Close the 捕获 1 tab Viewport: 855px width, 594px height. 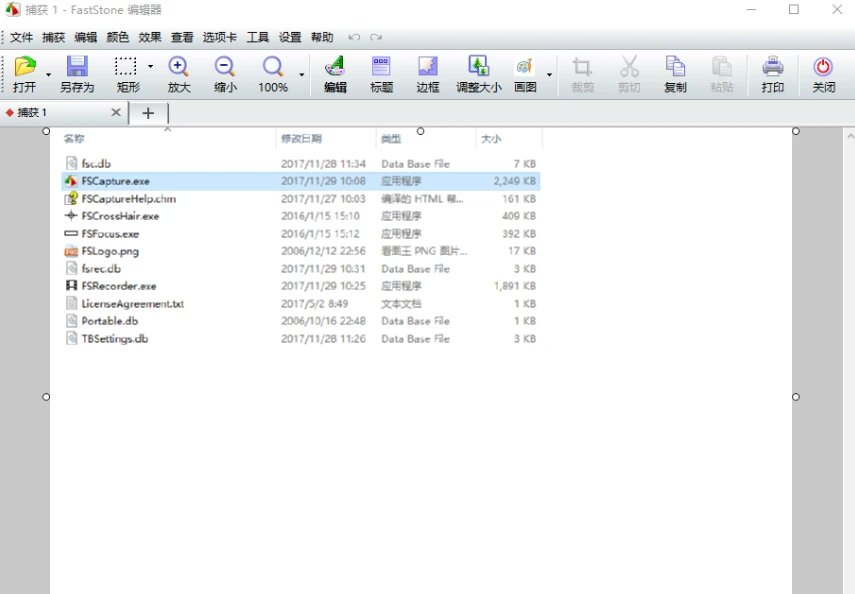[116, 113]
